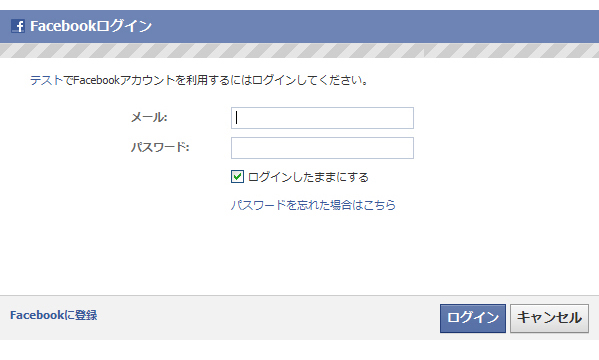Click the パスワード field label
The image size is (599, 360).
coord(160,147)
